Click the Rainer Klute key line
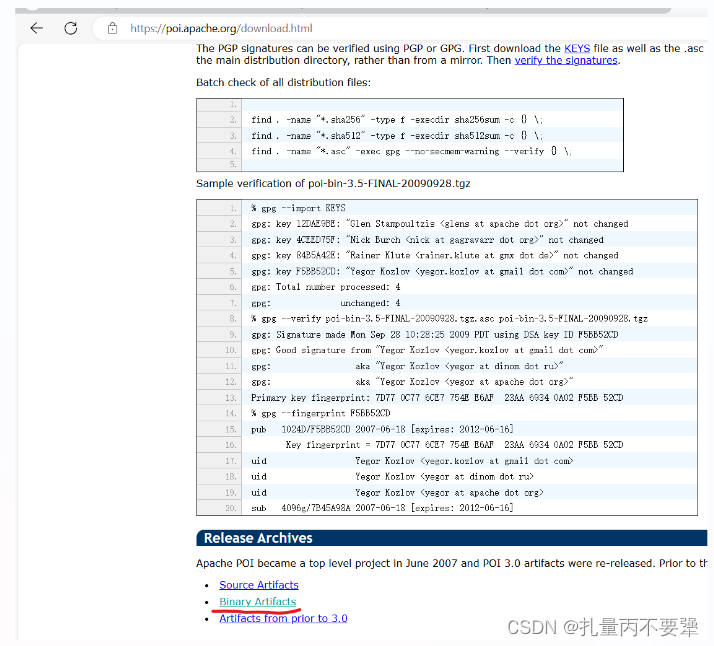714x646 pixels. click(434, 255)
